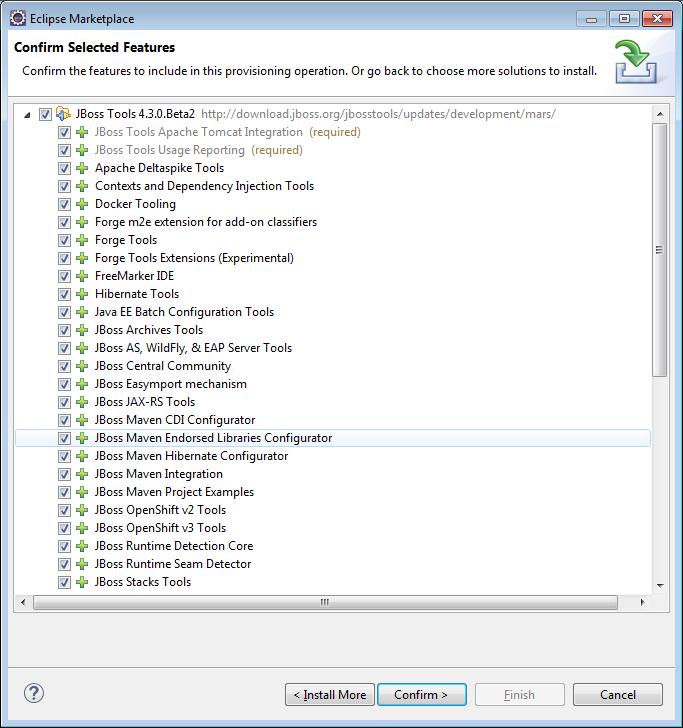
Task: Click the plus icon beside JBoss OpenShift v3 Tools
Action: pos(82,528)
